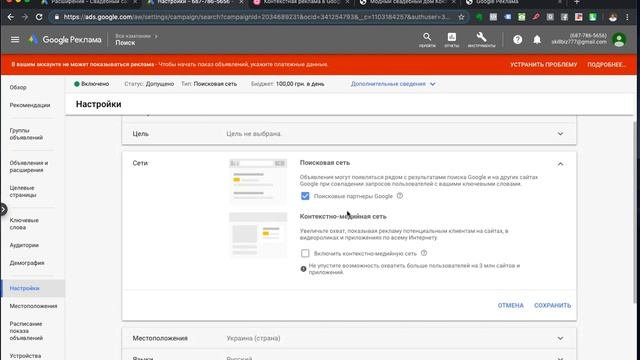Image resolution: width=640 pixels, height=360 pixels.
Task: Open Аудитории in sidebar
Action: click(x=24, y=245)
